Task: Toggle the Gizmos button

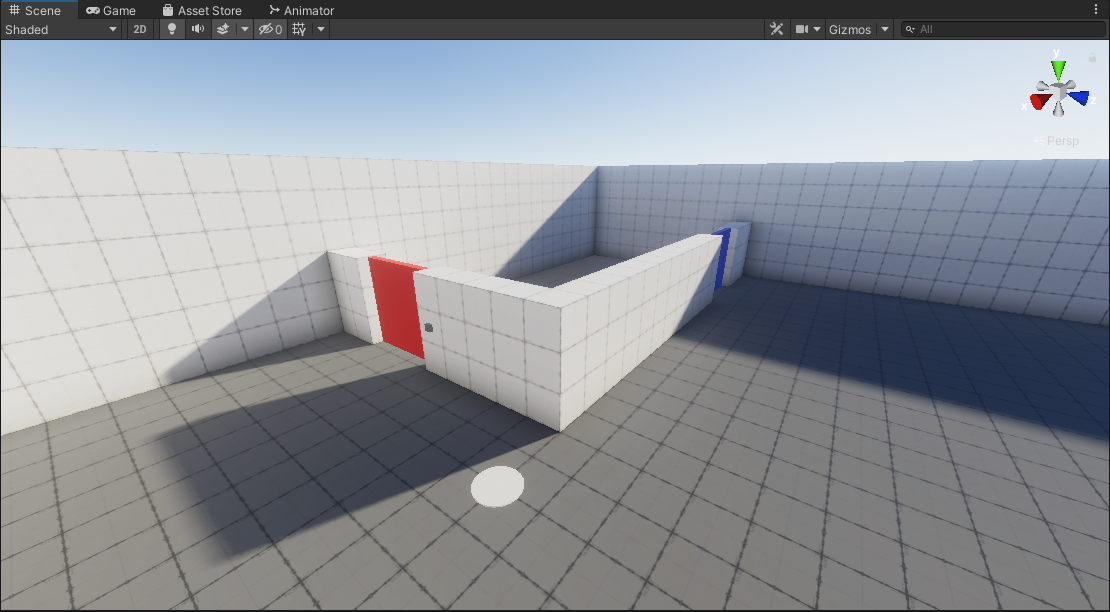Action: pos(850,29)
